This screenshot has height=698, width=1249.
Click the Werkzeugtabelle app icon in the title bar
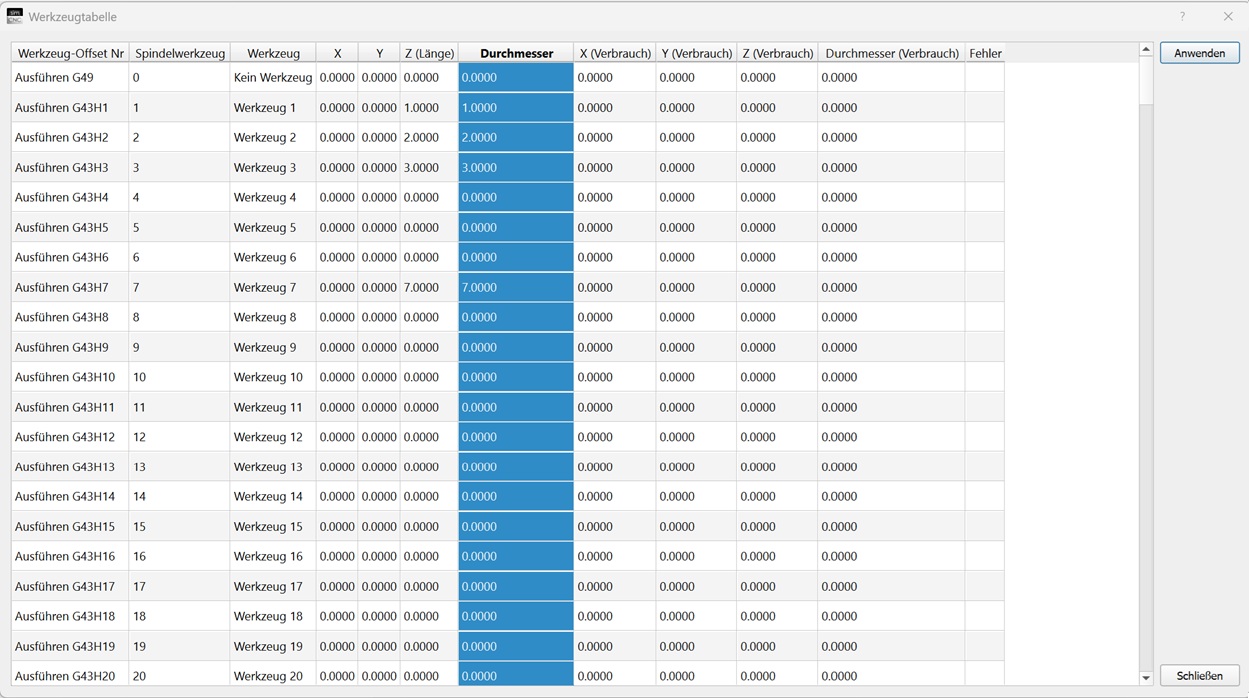click(x=15, y=17)
